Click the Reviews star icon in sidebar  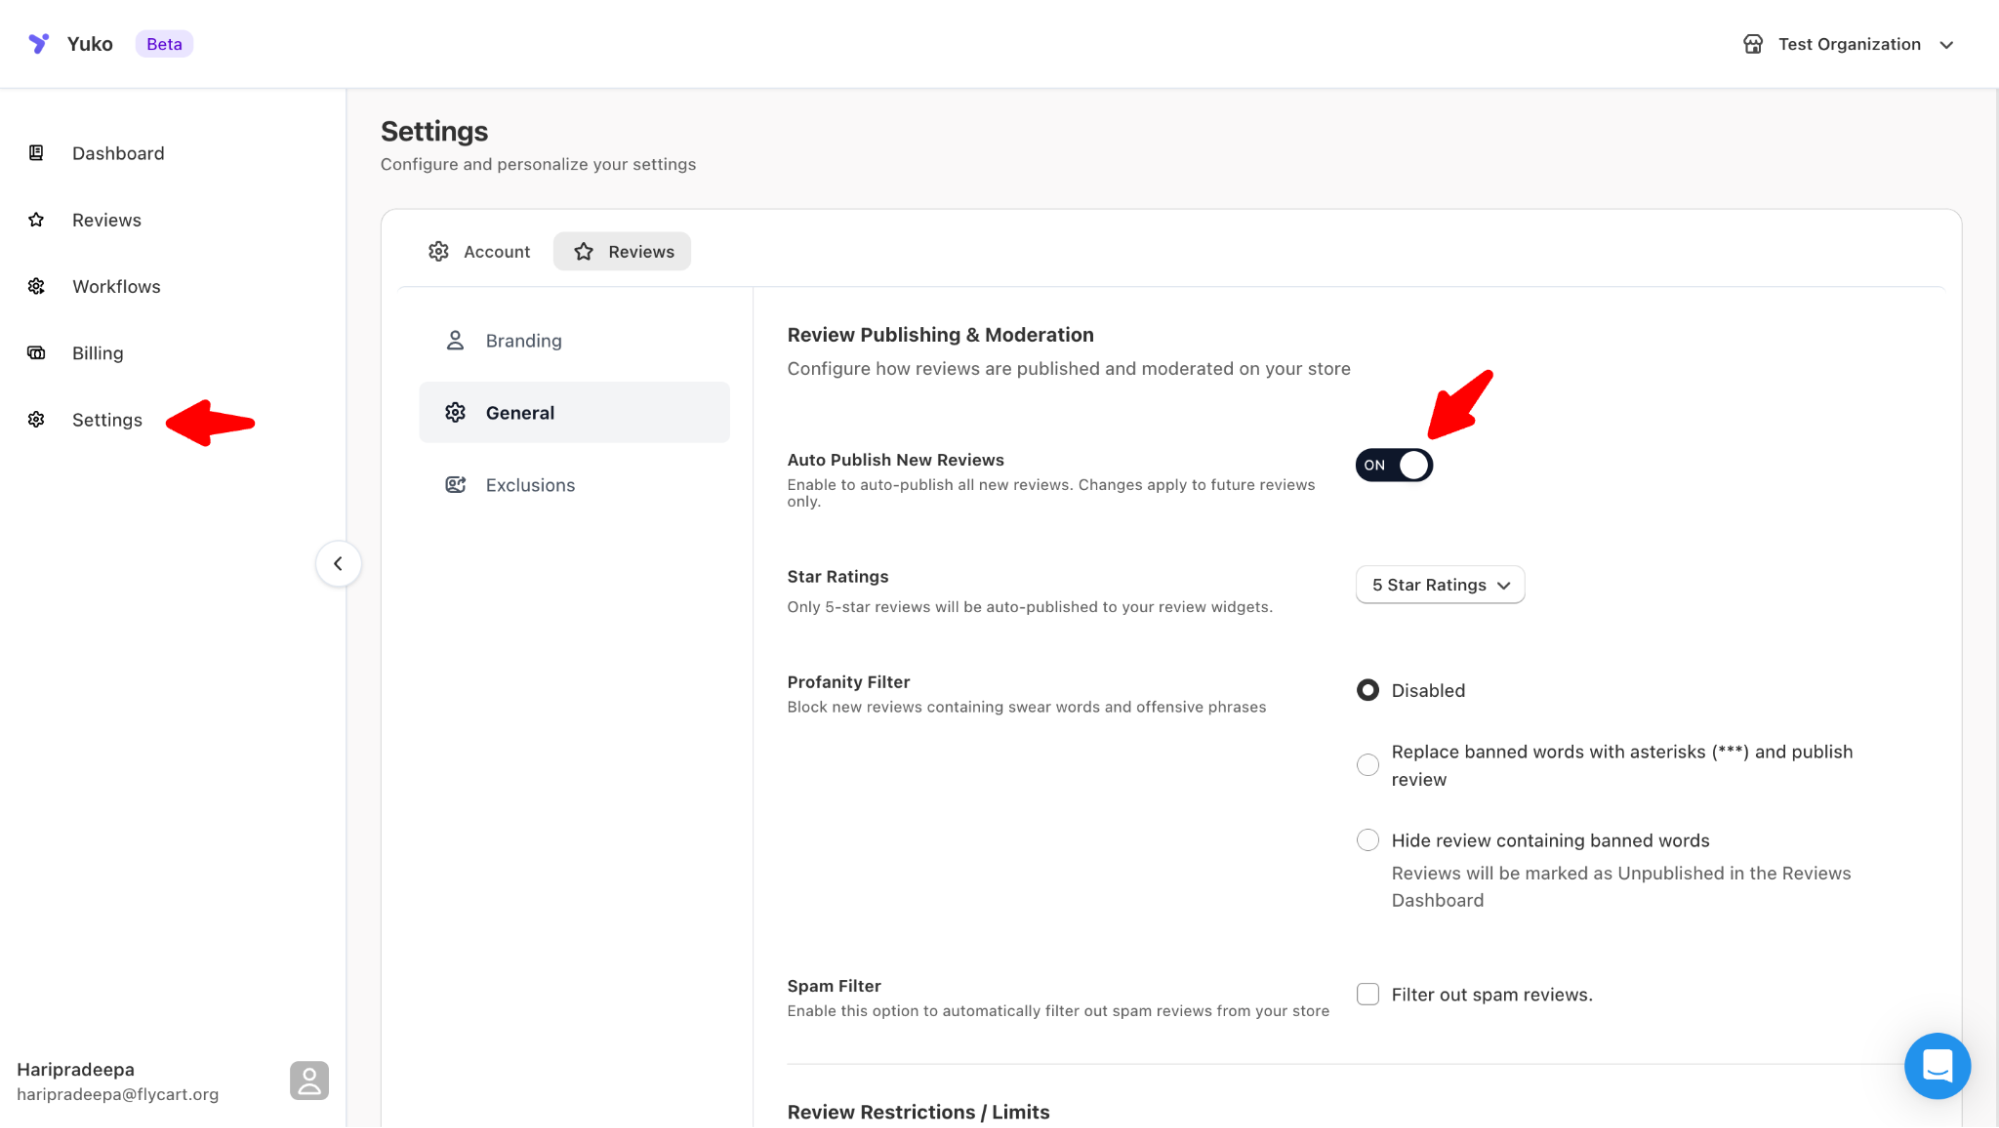[36, 220]
